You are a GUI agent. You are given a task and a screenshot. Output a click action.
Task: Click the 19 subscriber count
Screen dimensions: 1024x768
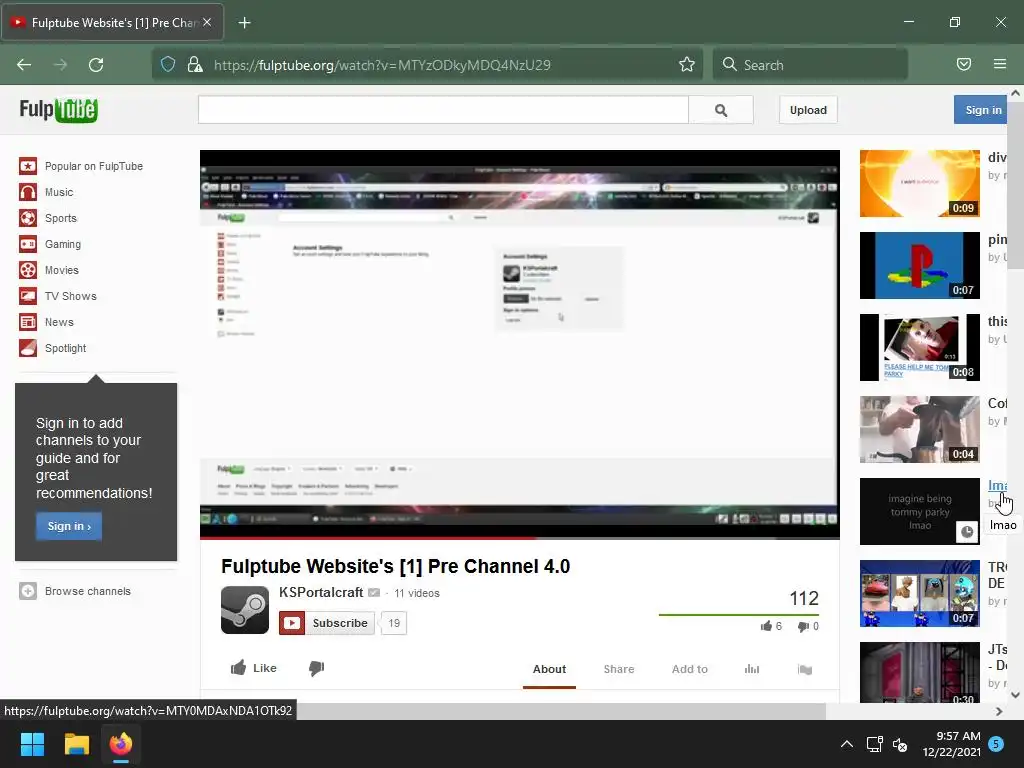pos(394,623)
